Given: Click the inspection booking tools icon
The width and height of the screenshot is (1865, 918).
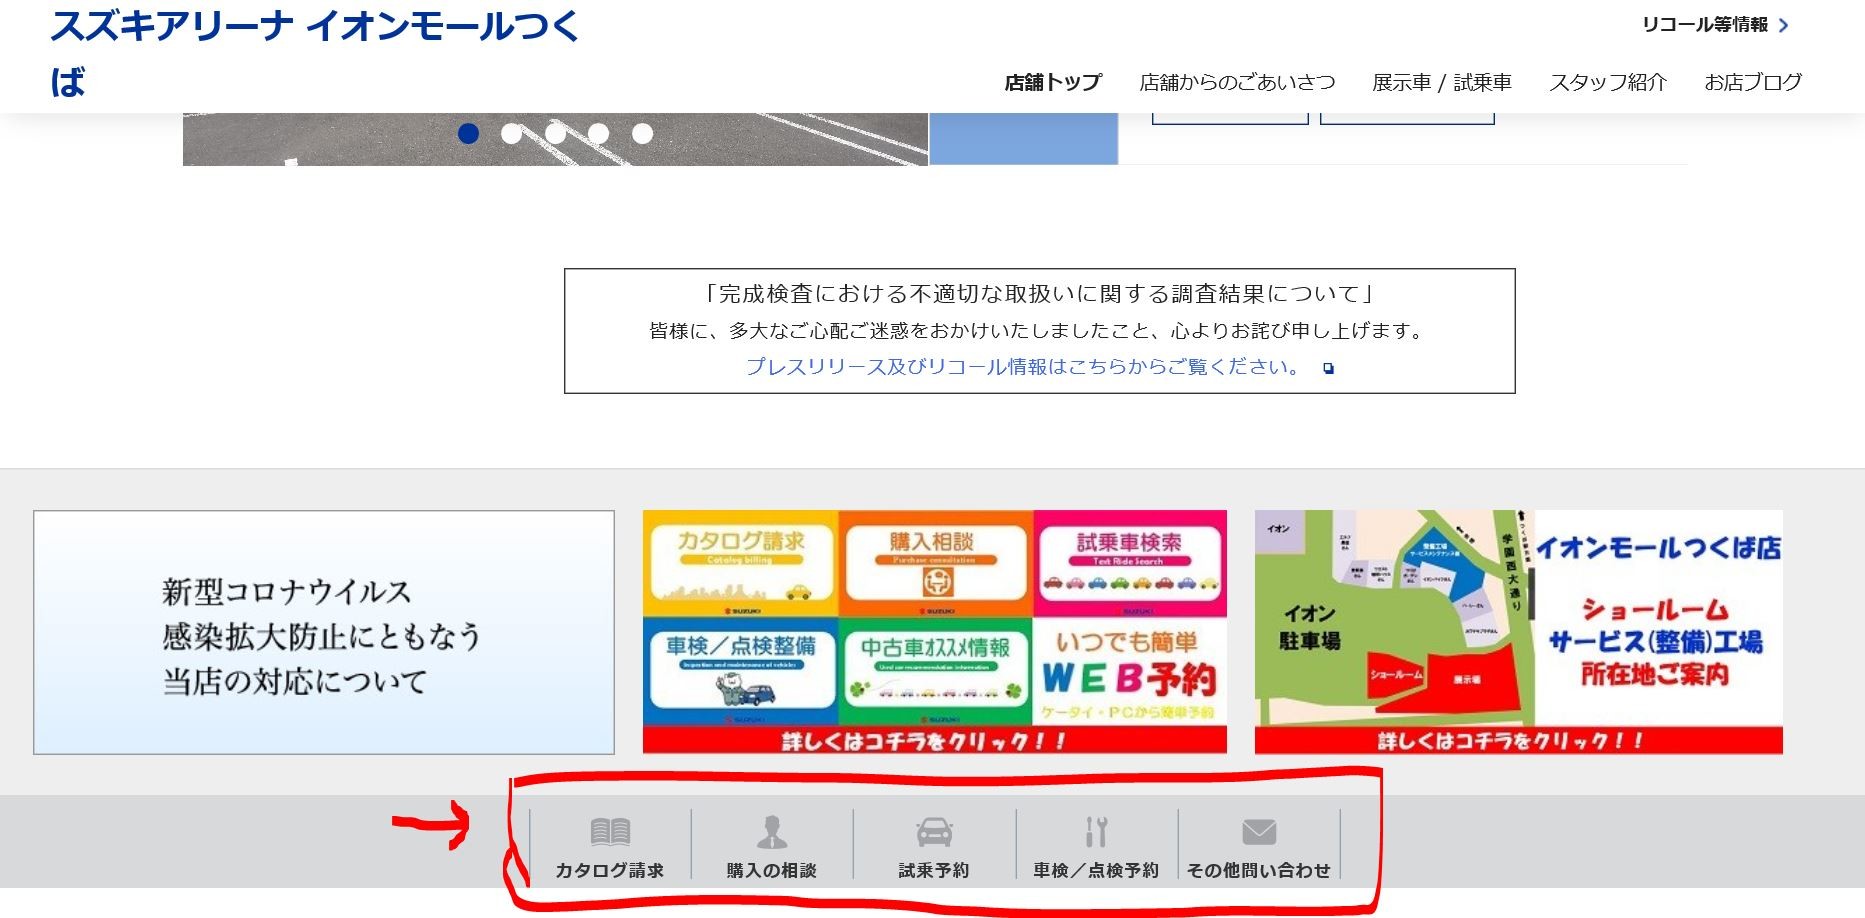Looking at the screenshot, I should tap(1096, 832).
